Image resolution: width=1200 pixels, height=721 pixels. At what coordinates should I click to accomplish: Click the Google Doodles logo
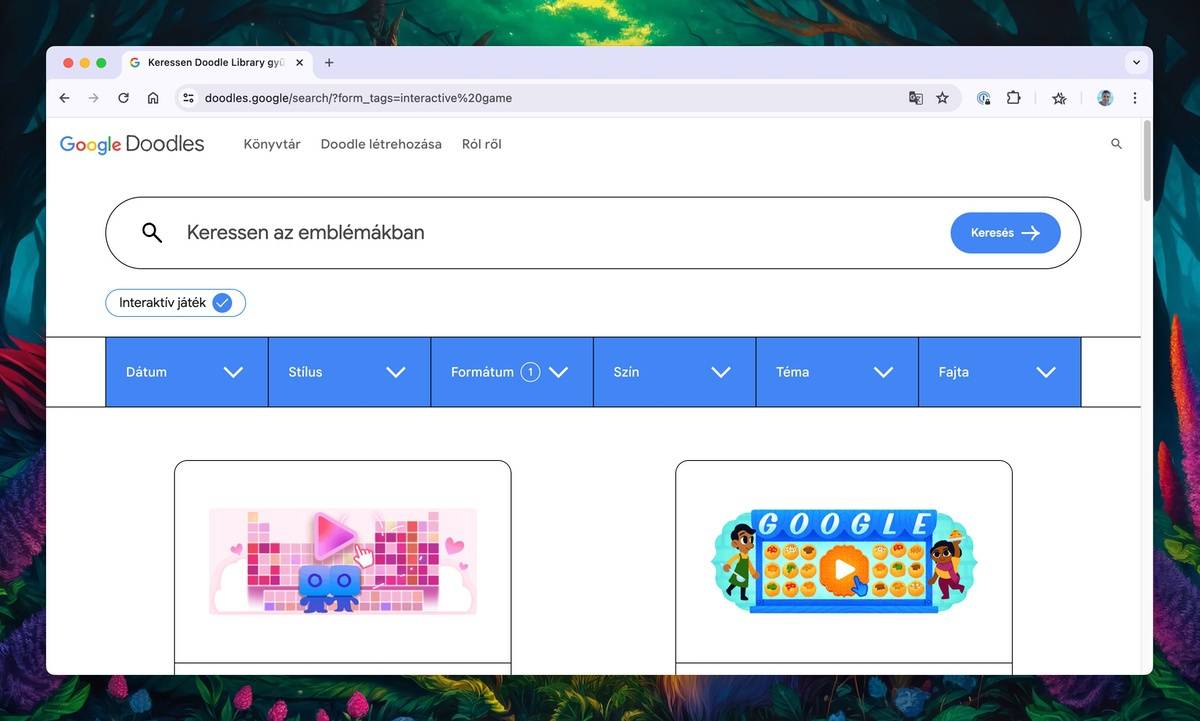pos(132,144)
